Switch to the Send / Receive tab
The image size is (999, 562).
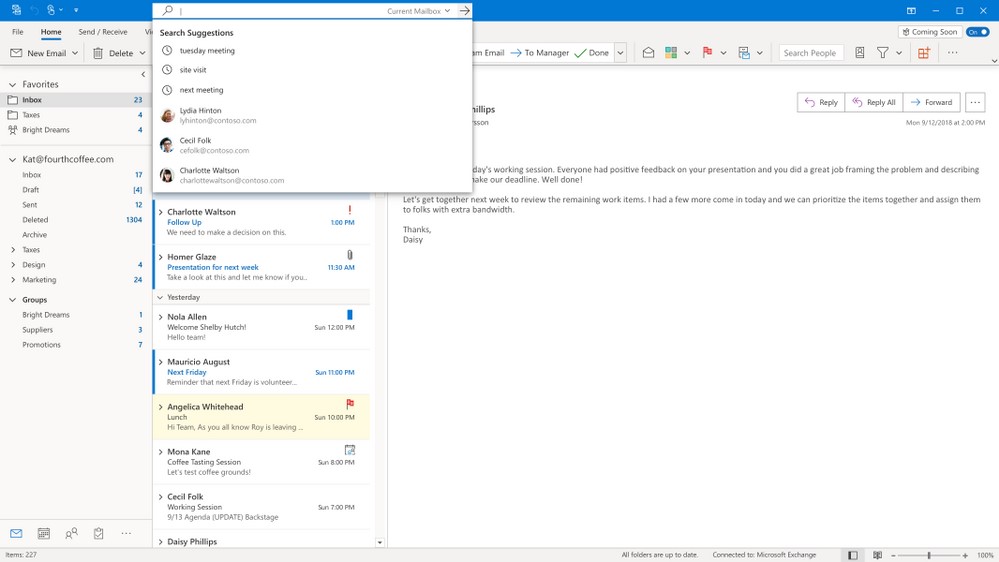(103, 32)
